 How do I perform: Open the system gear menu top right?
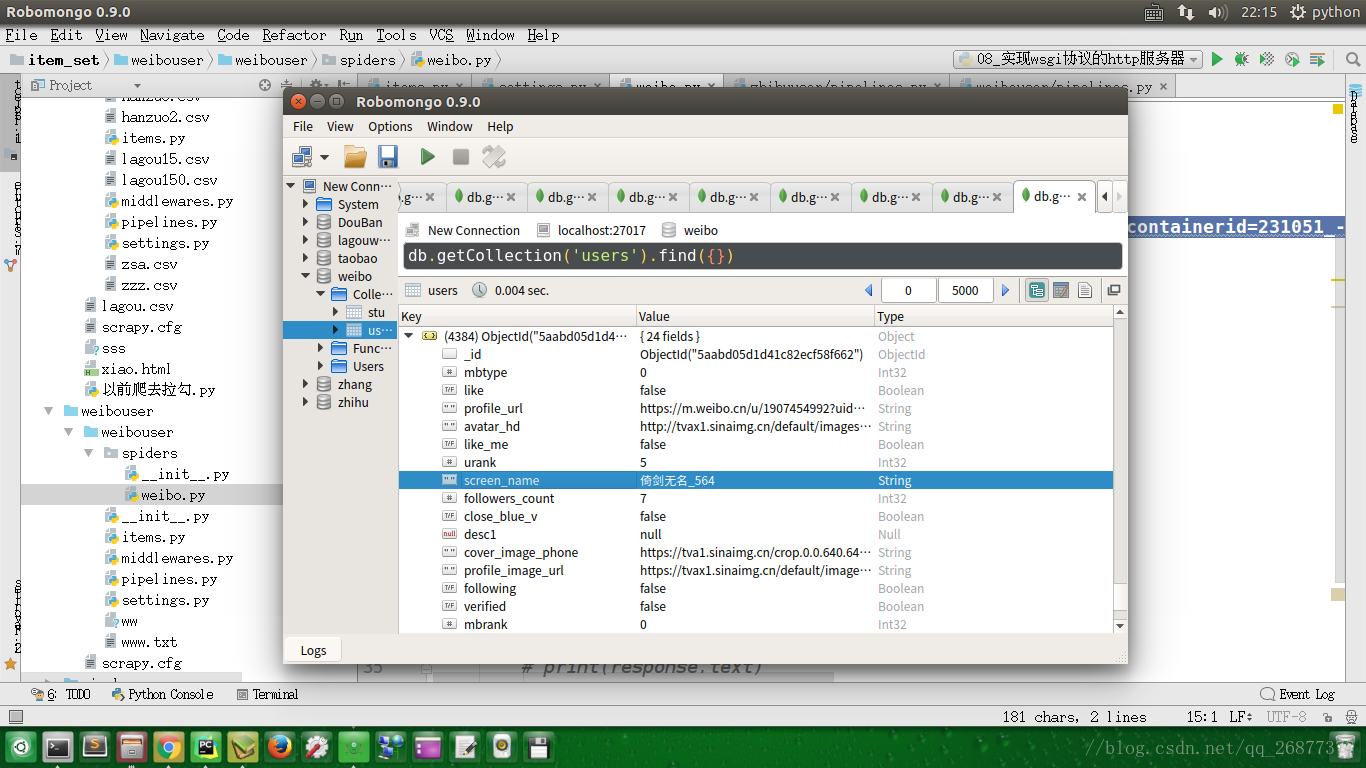(x=1298, y=12)
